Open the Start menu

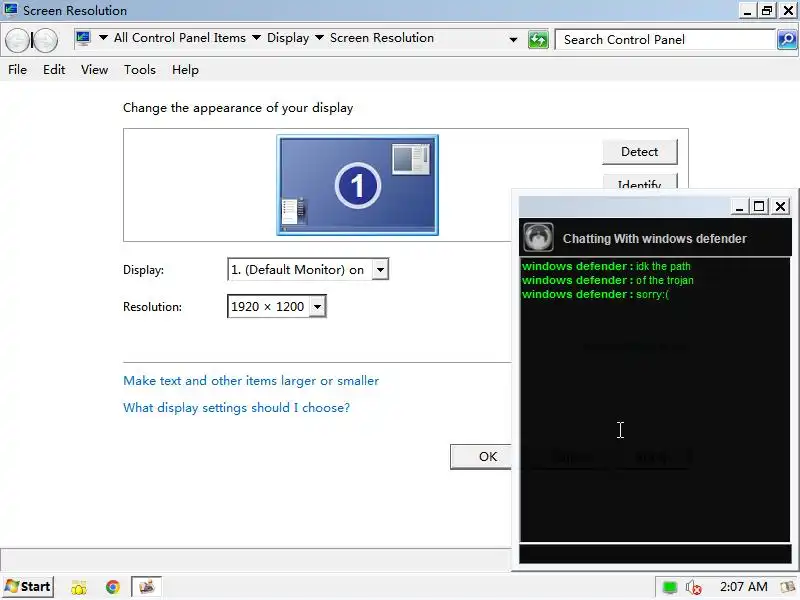(28, 587)
